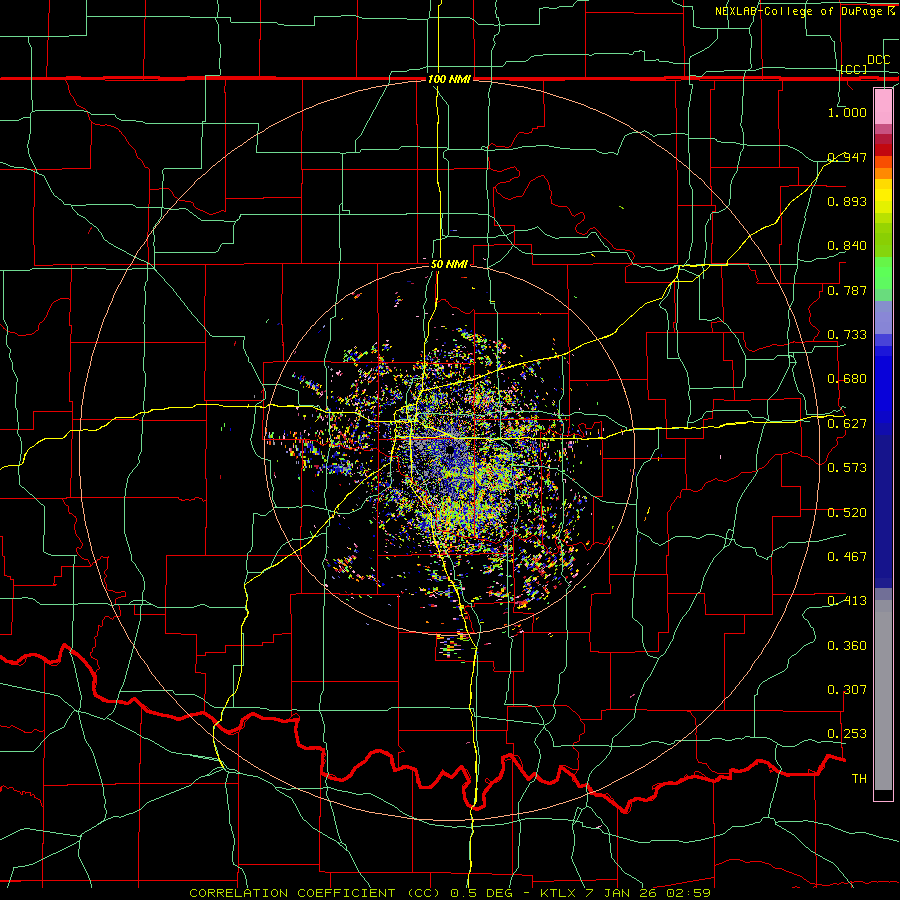Click the TH threshold label
The width and height of the screenshot is (900, 900).
[x=859, y=779]
